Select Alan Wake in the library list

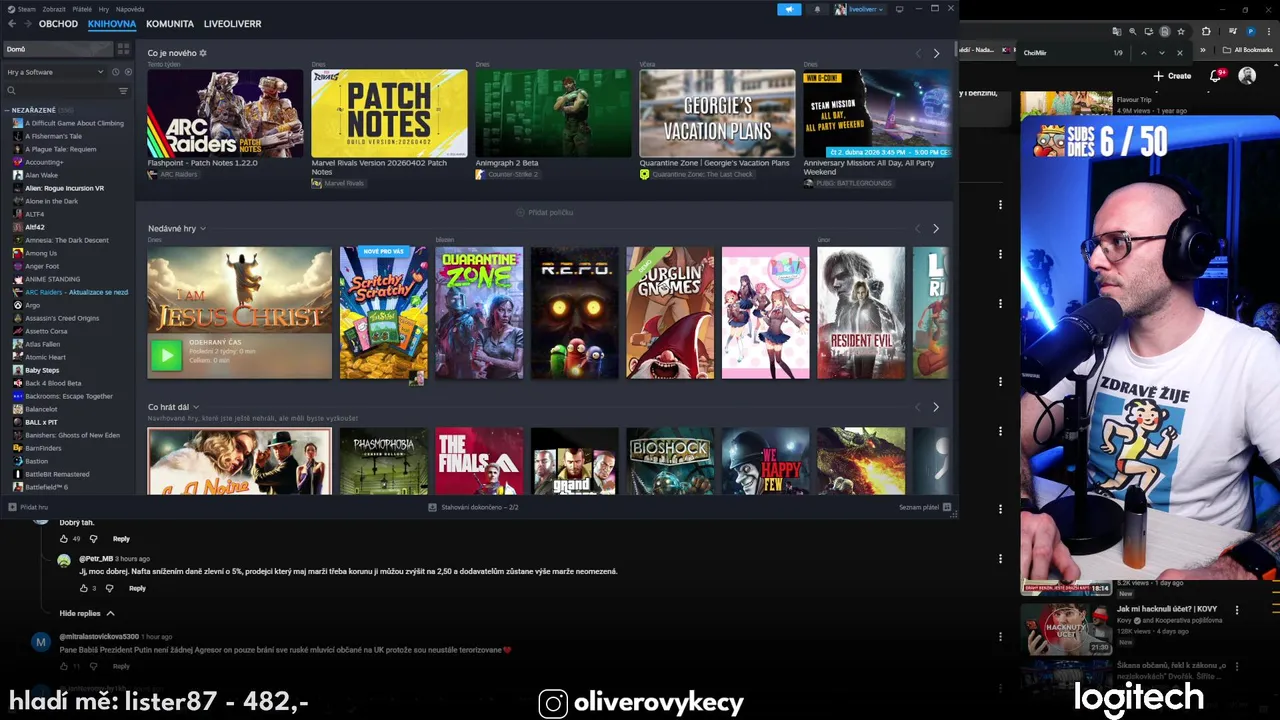click(x=41, y=175)
